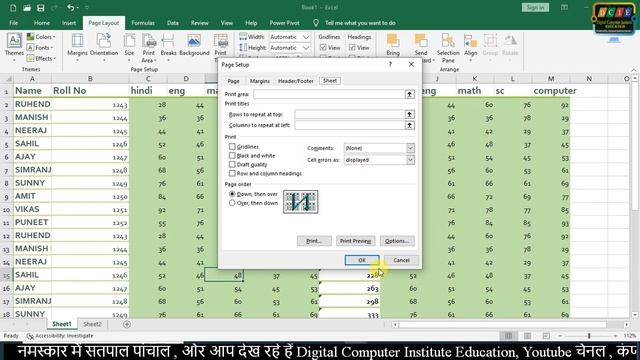Enable the Gridlines print checkbox
Viewport: 640px width, 360px height.
(232, 147)
